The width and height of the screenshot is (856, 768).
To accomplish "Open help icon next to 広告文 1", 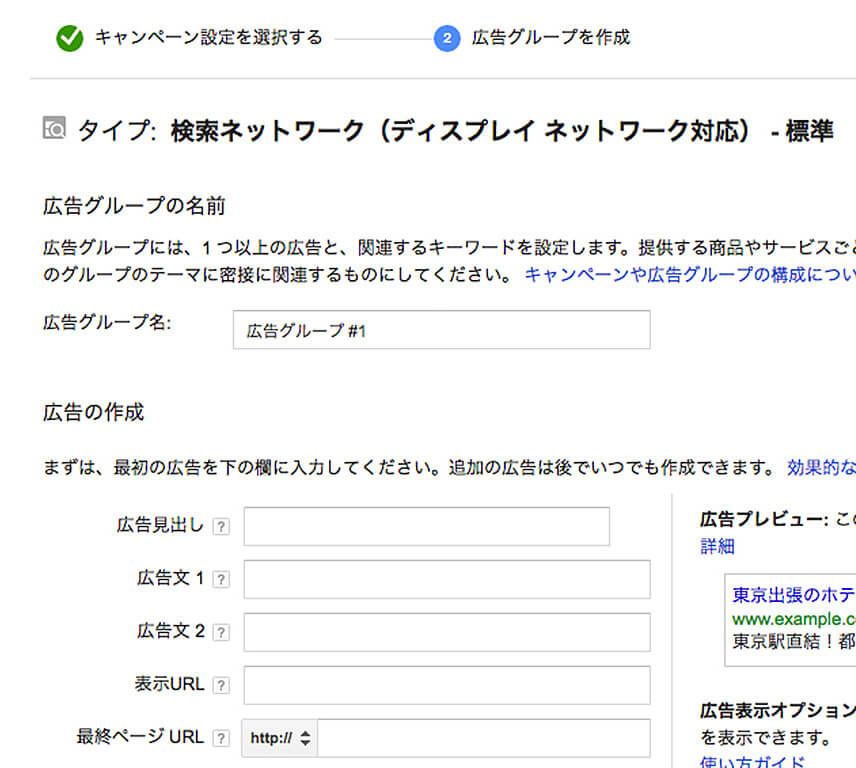I will pyautogui.click(x=221, y=579).
